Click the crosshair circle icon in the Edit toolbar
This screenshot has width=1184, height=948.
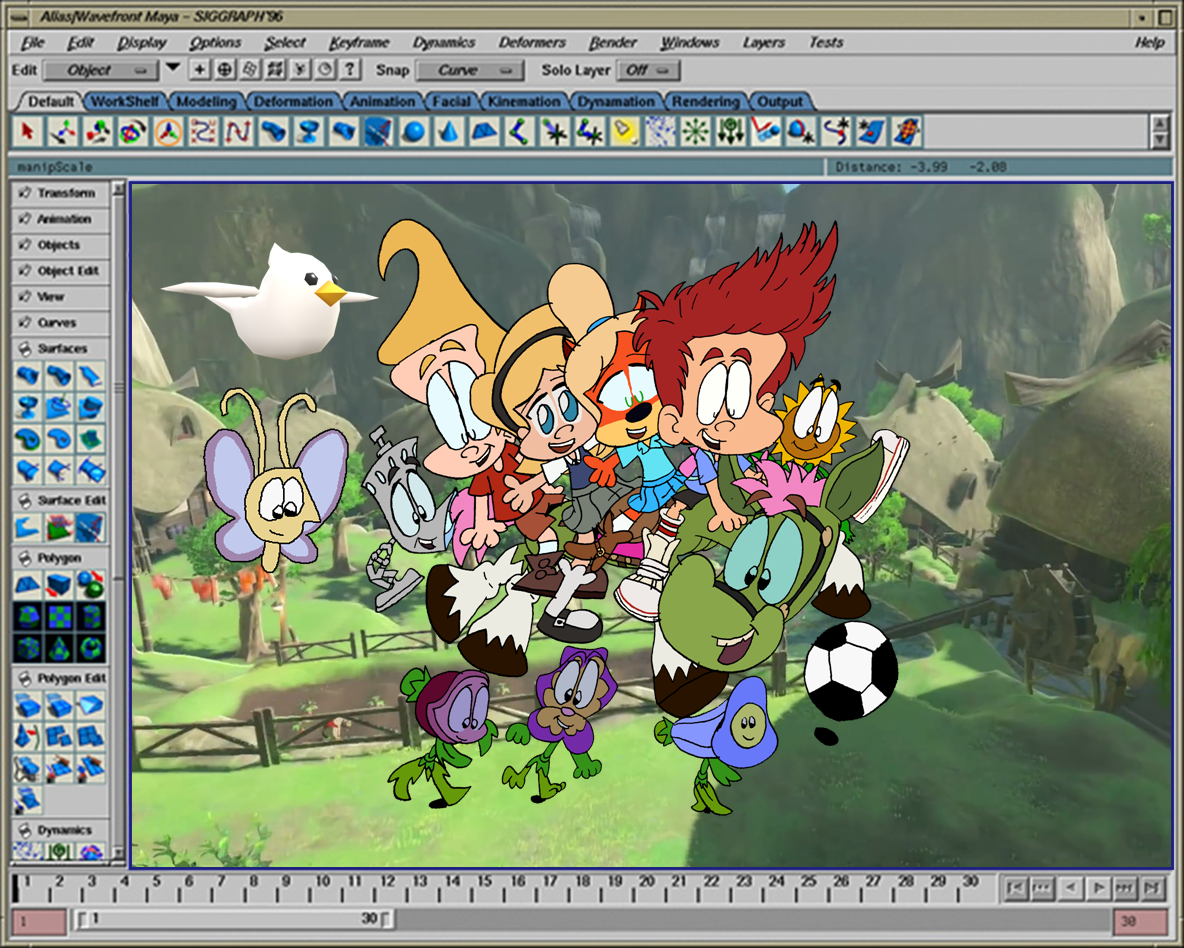point(224,70)
